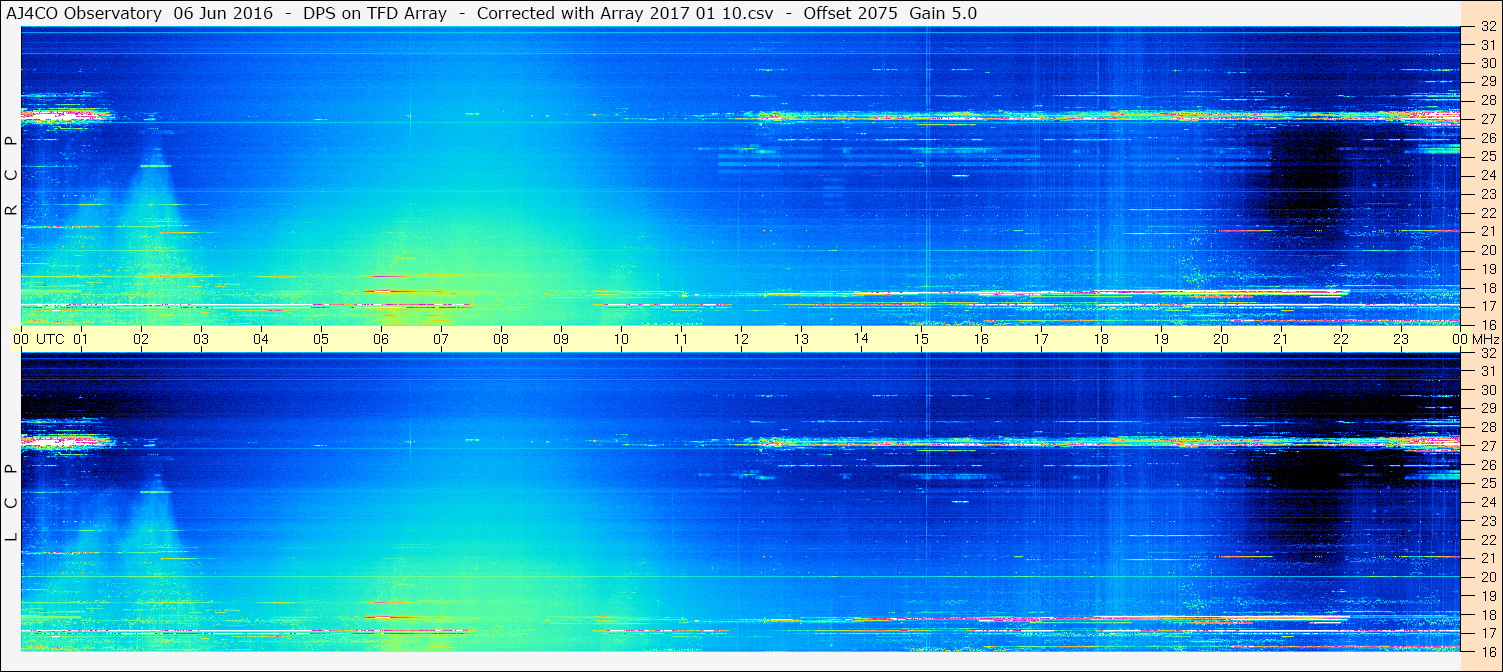This screenshot has width=1503, height=672.
Task: Click the starting 00 UTC label
Action: point(41,339)
